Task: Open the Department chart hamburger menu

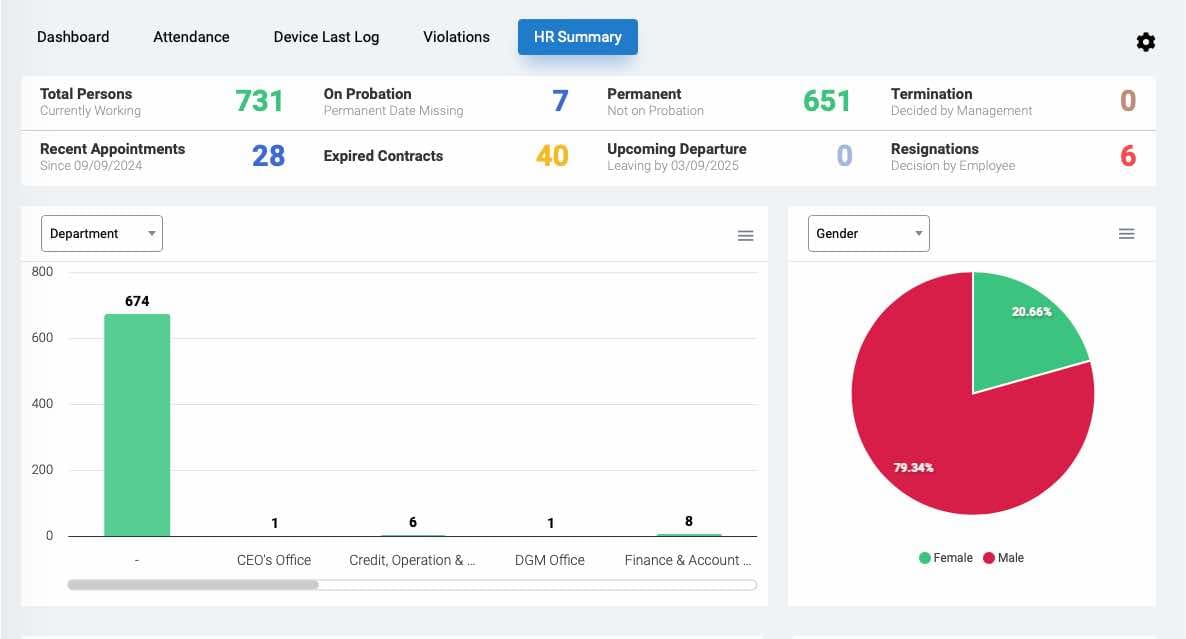Action: coord(745,236)
